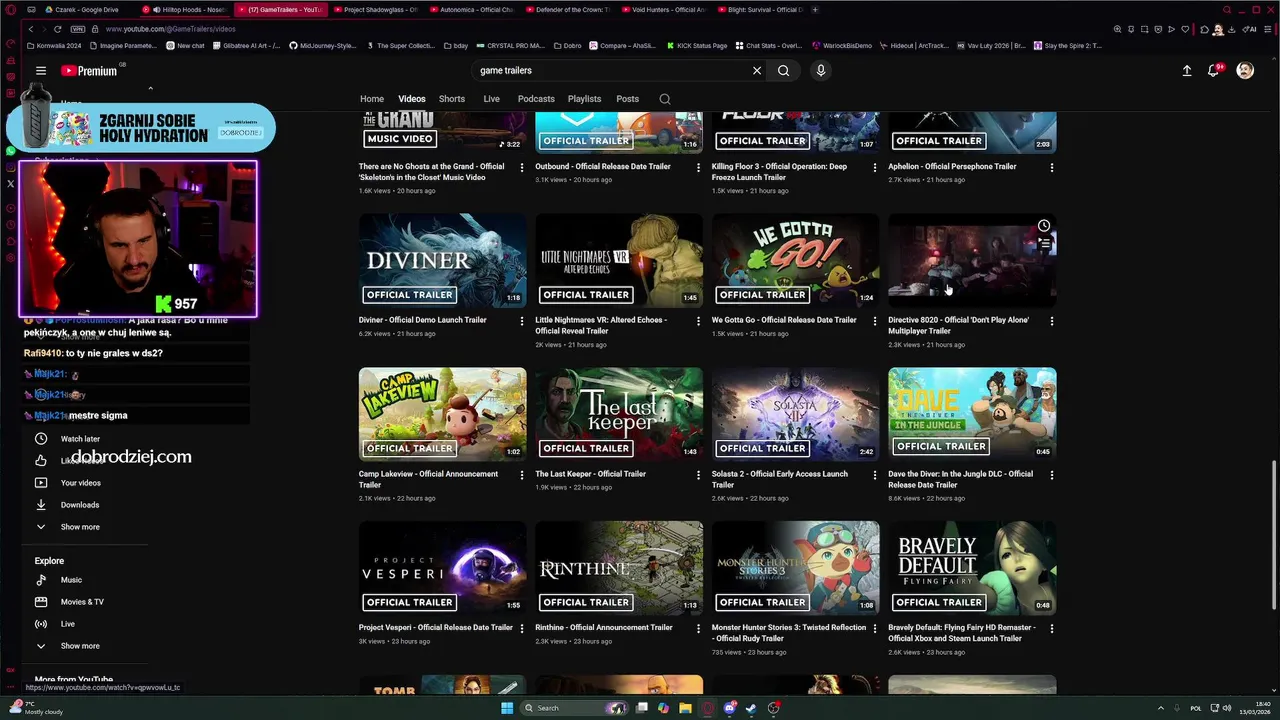1280x720 pixels.
Task: Open Live under Explore sidebar
Action: tap(67, 624)
